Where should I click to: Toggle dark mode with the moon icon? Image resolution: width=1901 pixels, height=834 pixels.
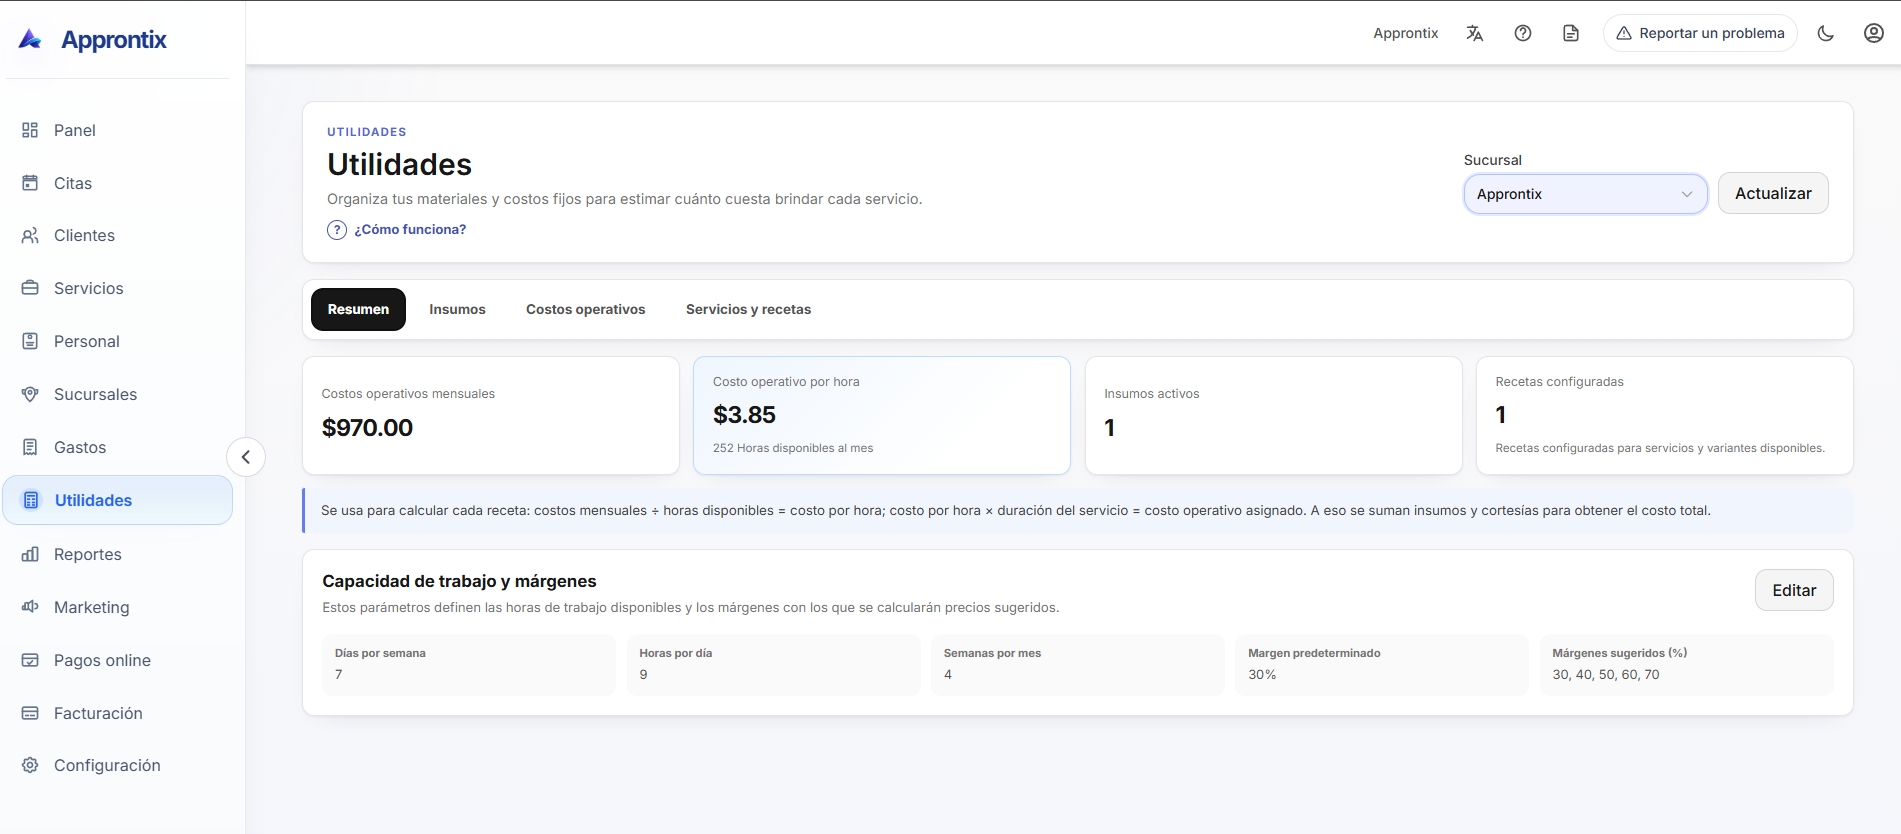coord(1826,33)
